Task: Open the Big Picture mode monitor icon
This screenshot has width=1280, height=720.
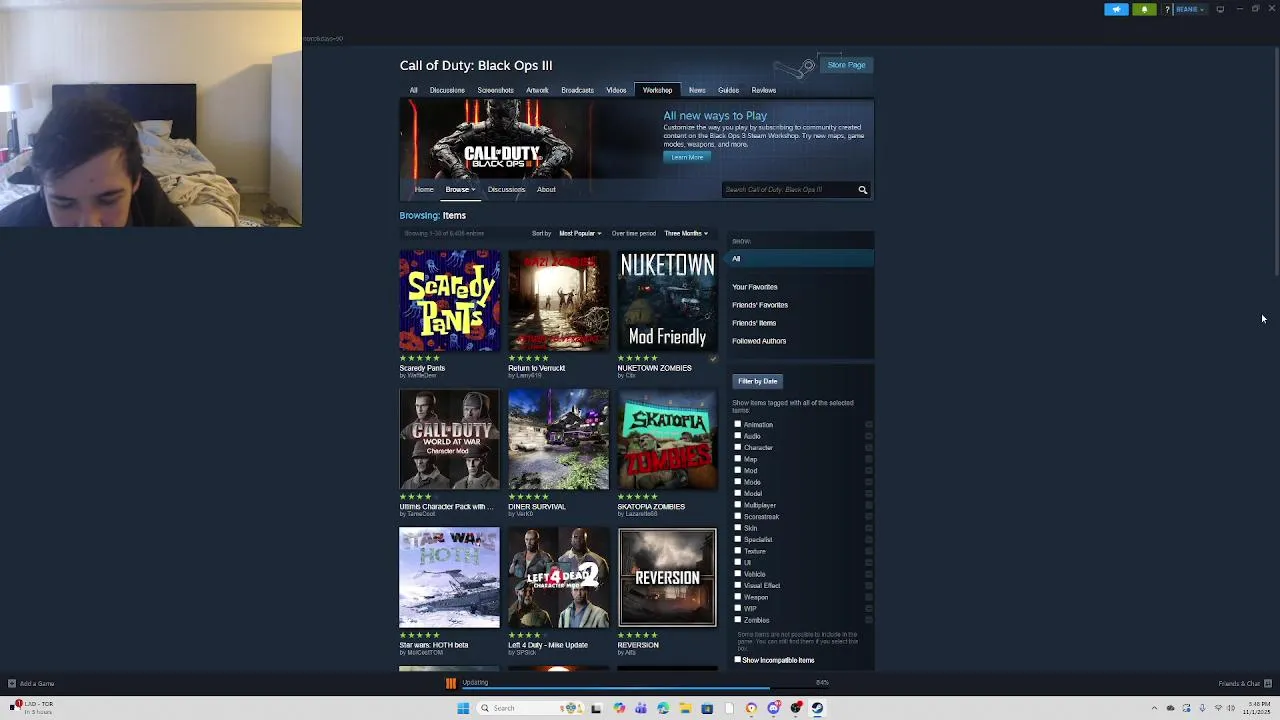Action: pyautogui.click(x=1220, y=9)
